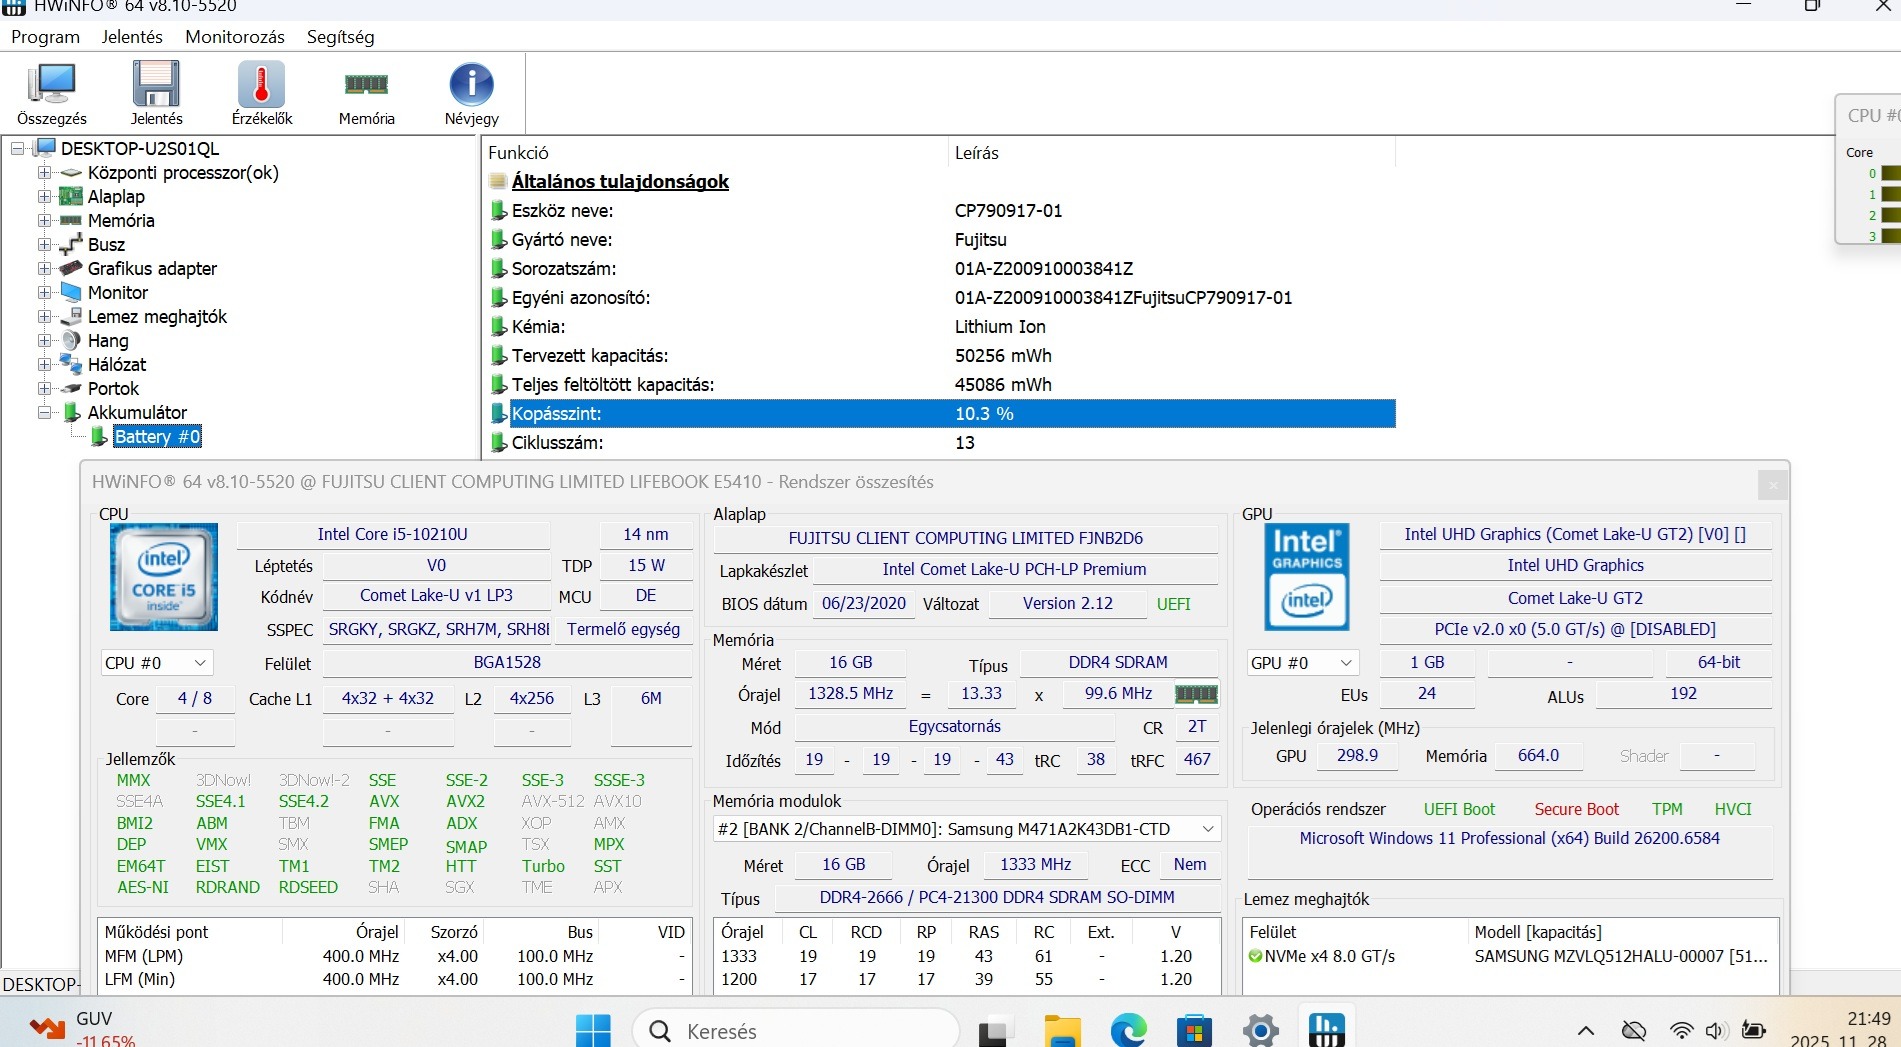The image size is (1901, 1047).
Task: Open the Monitorozás menu
Action: pos(235,37)
